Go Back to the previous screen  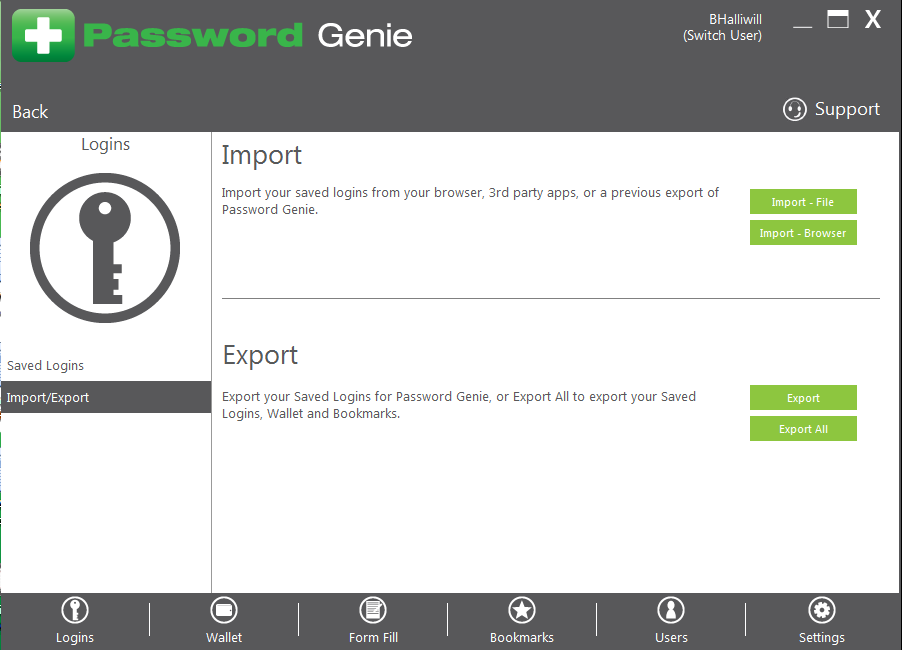[30, 112]
